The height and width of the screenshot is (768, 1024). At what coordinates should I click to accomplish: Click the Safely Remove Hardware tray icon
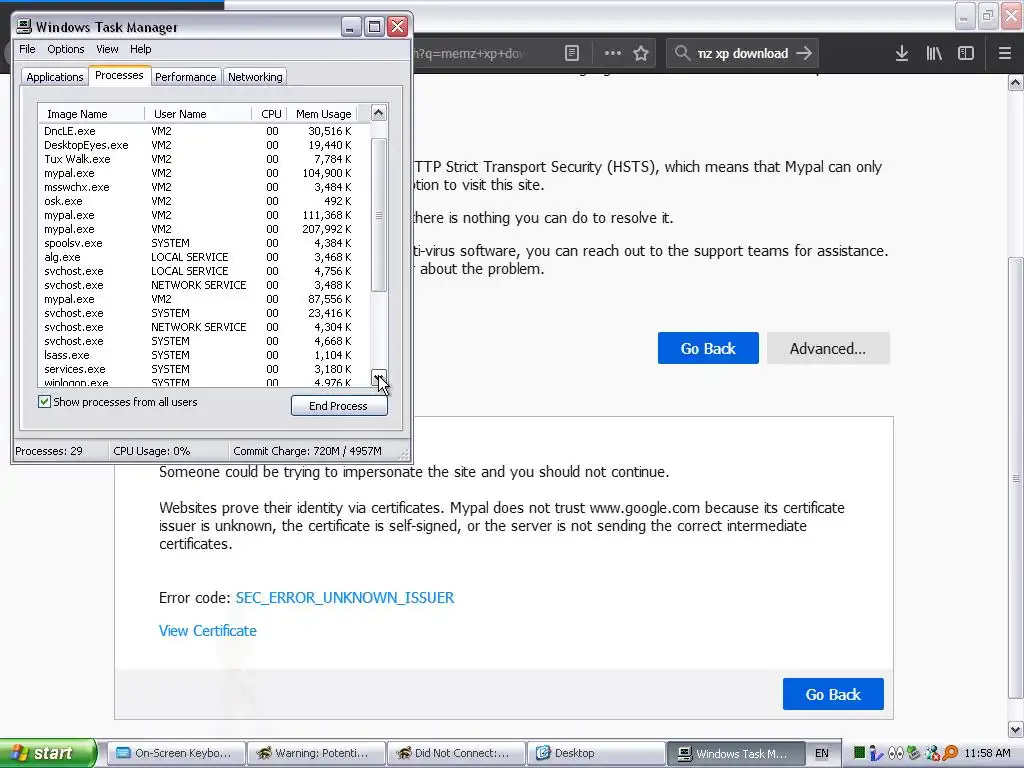914,753
